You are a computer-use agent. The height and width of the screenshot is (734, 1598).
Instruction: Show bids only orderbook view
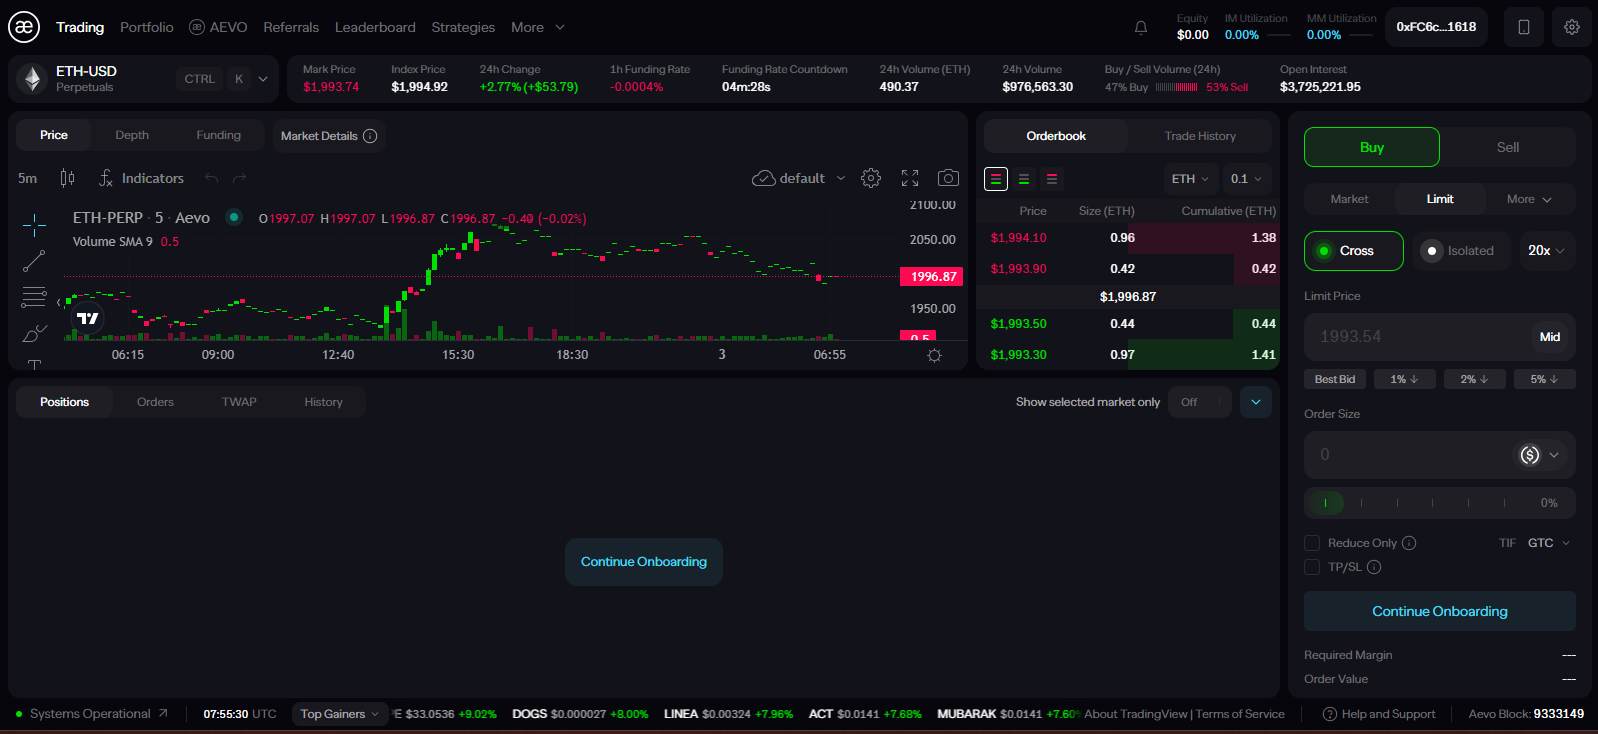pyautogui.click(x=1024, y=179)
